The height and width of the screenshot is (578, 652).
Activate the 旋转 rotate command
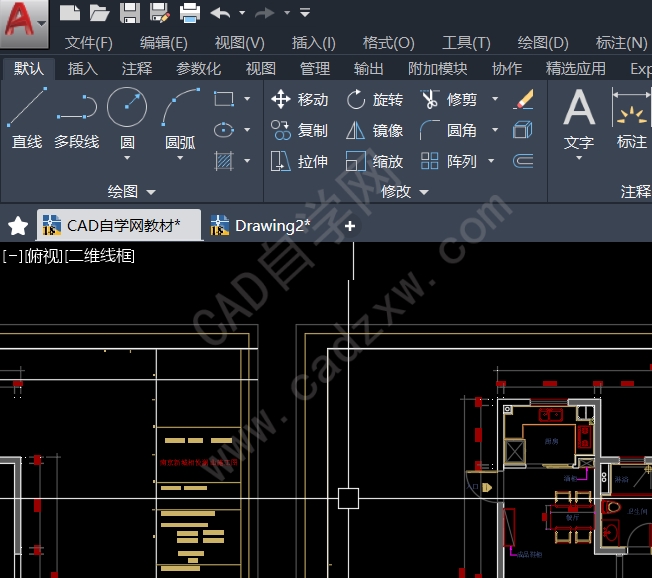click(x=375, y=99)
